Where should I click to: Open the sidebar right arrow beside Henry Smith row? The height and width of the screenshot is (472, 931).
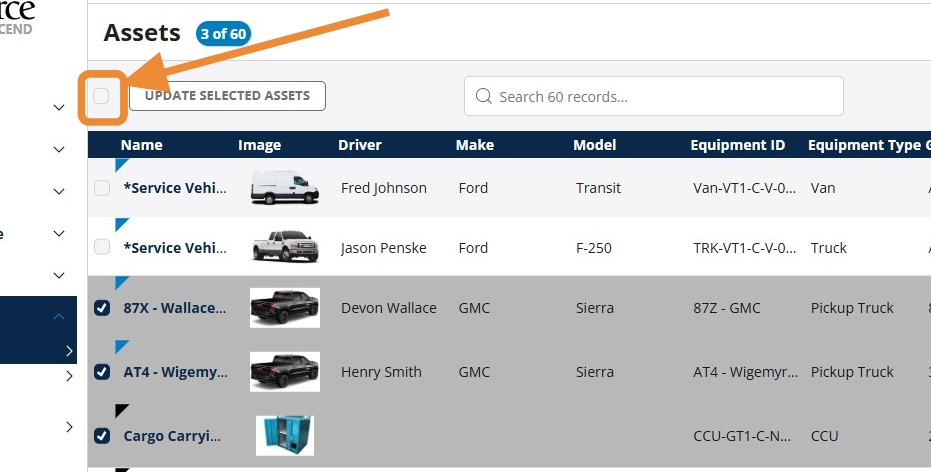pyautogui.click(x=69, y=376)
